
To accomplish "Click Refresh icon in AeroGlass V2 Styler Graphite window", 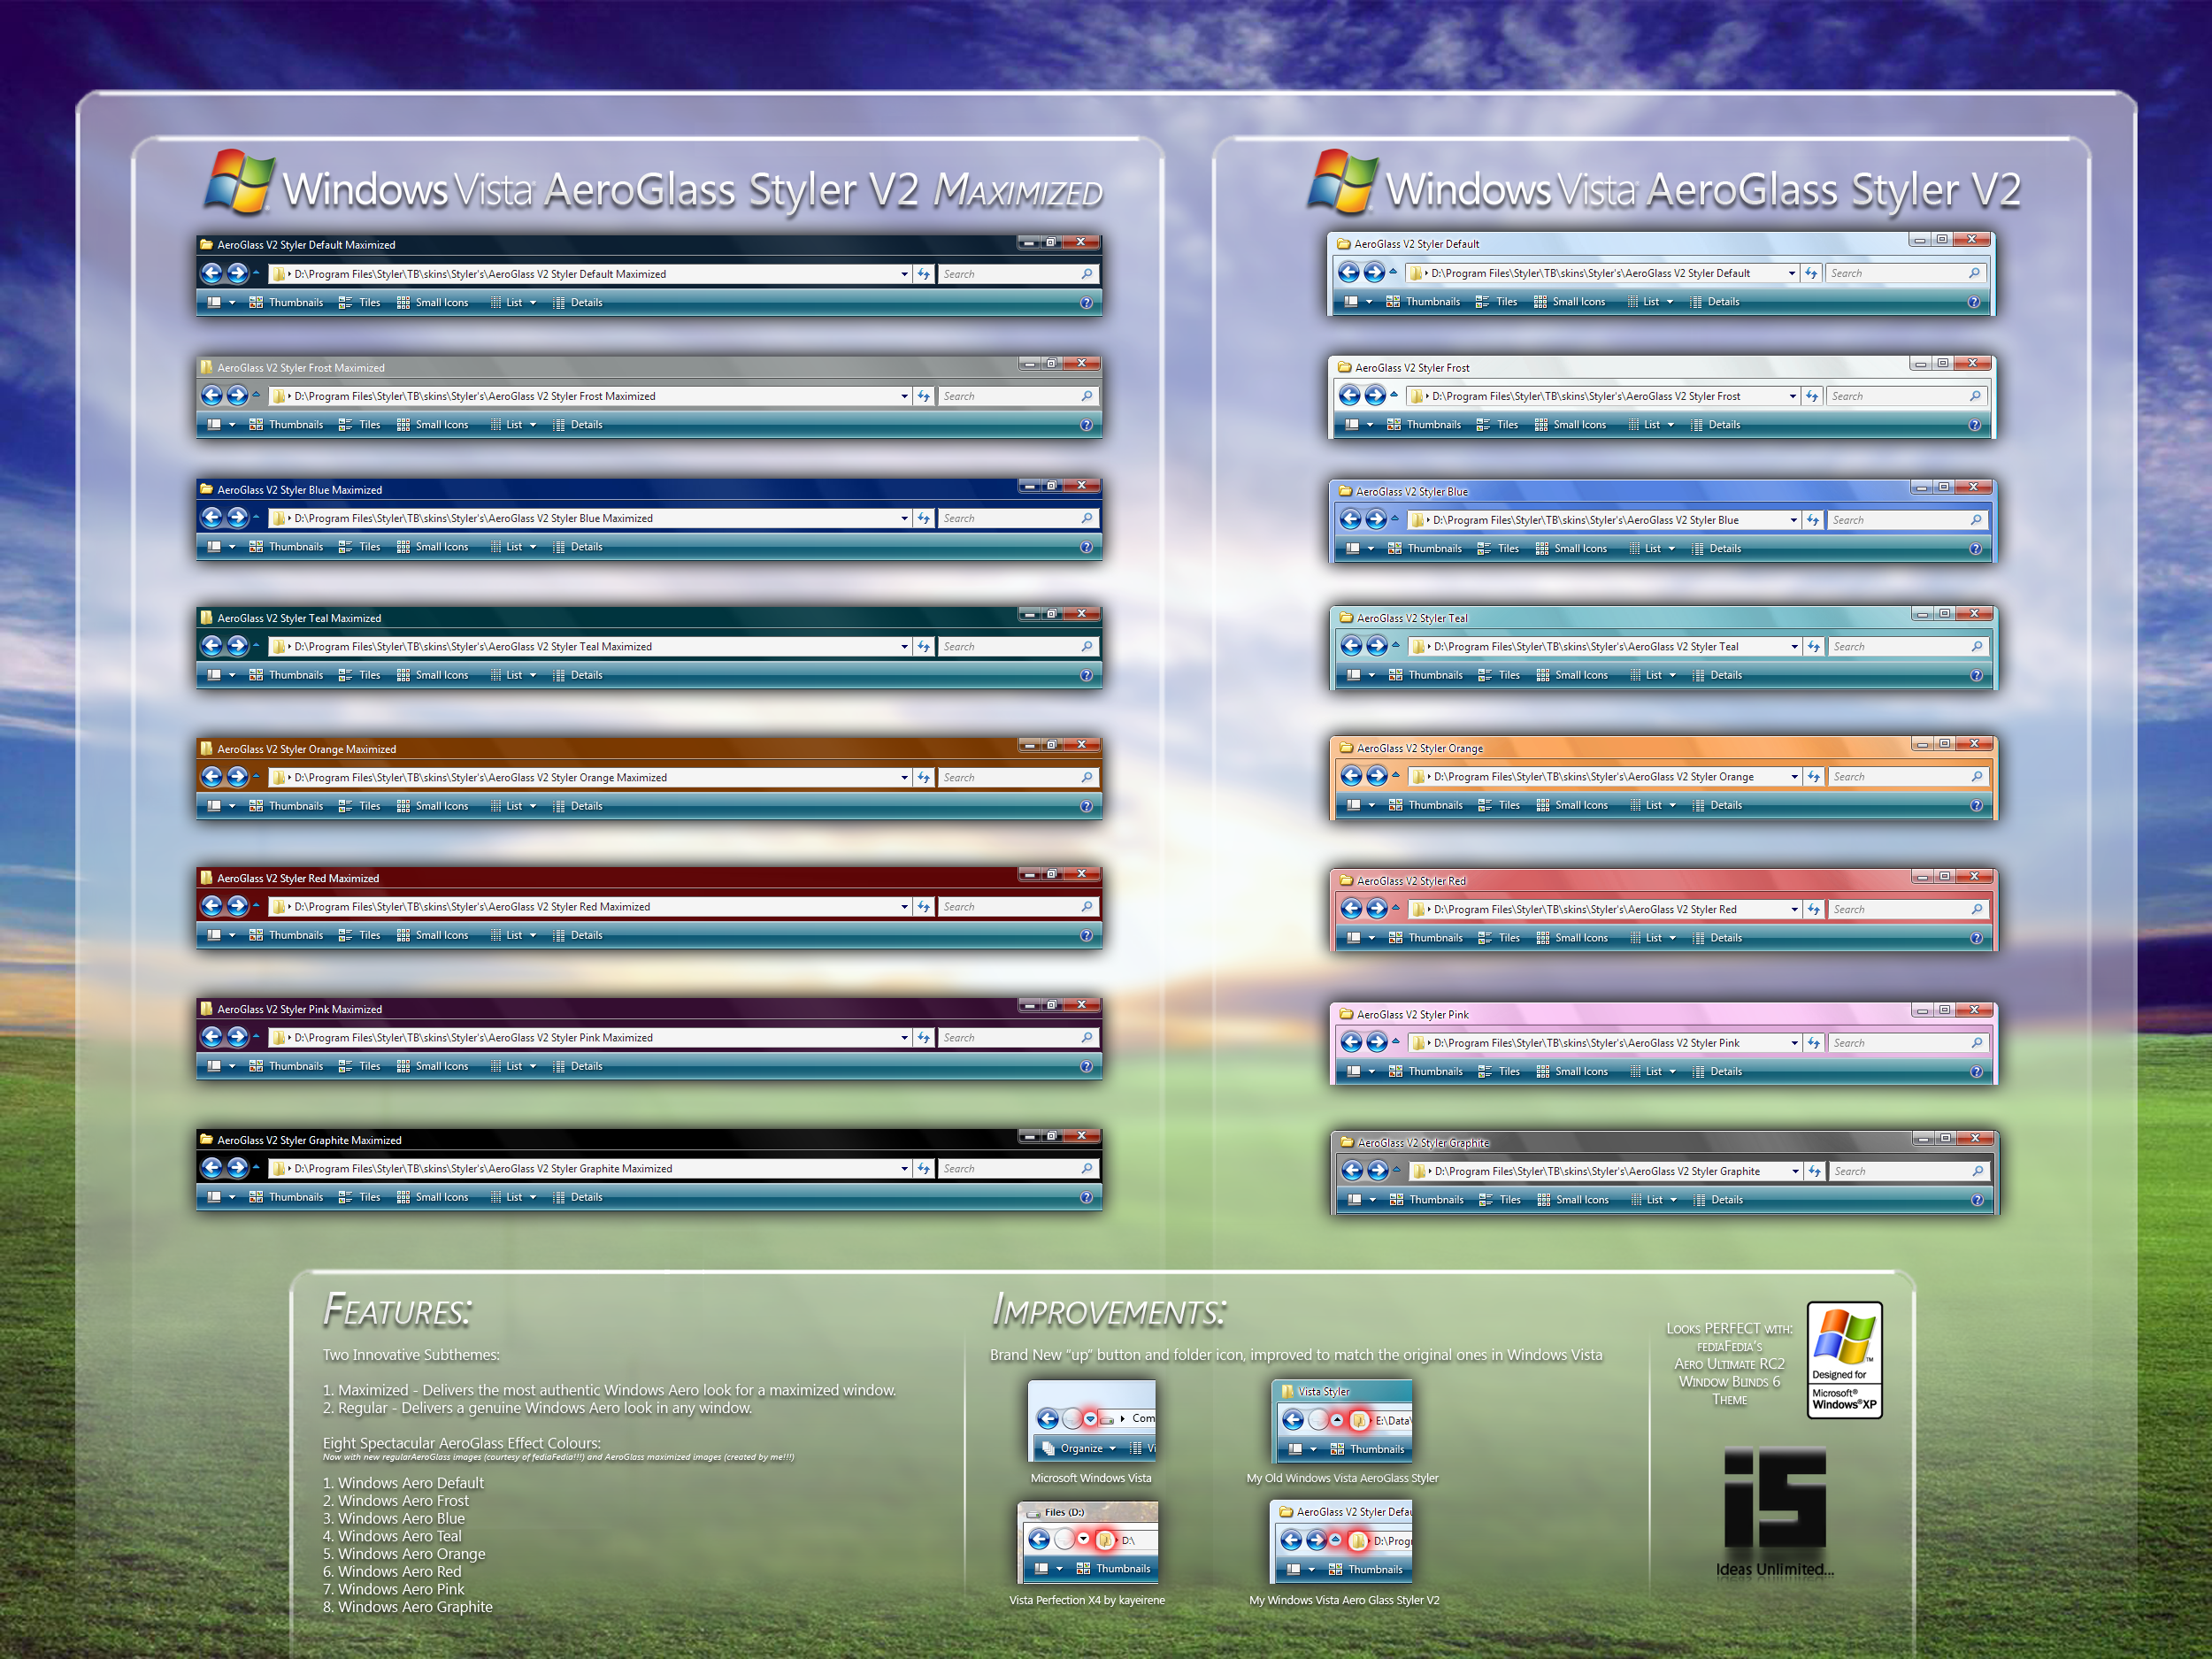I will coord(1815,1171).
